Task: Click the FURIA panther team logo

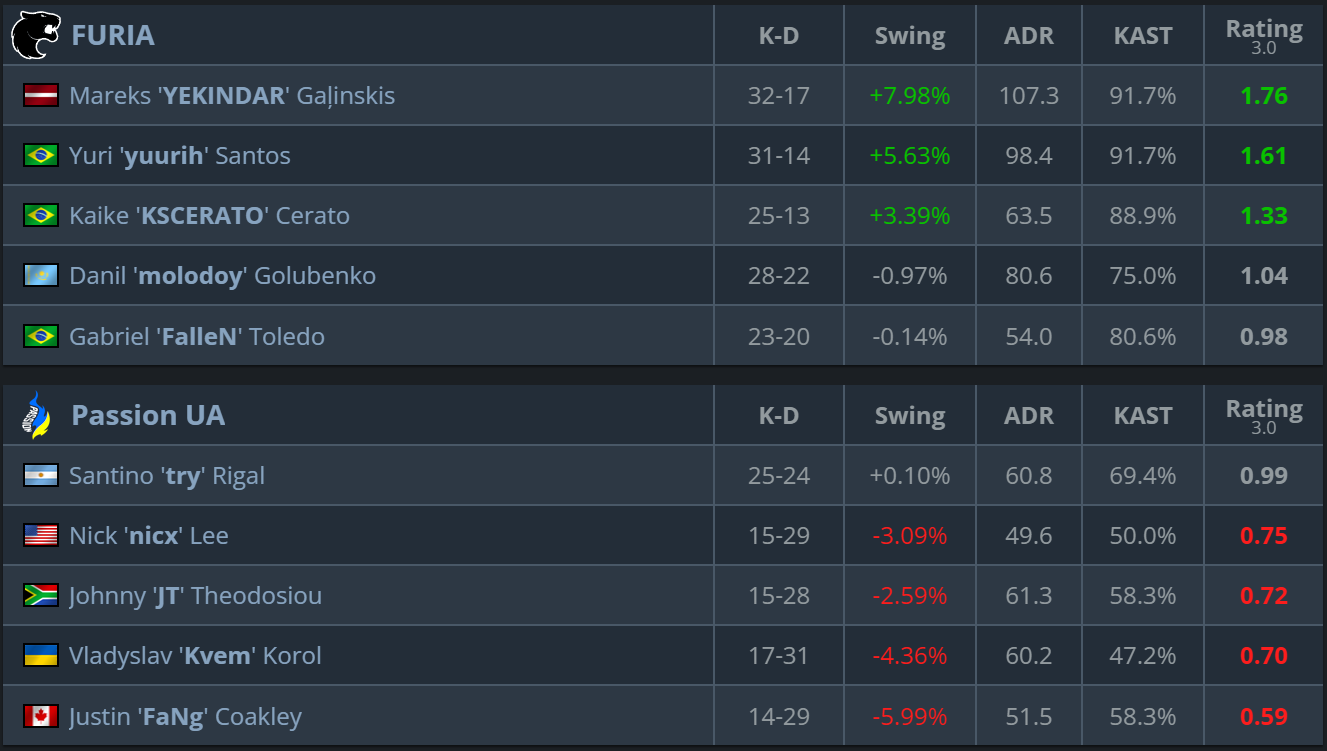Action: point(36,35)
